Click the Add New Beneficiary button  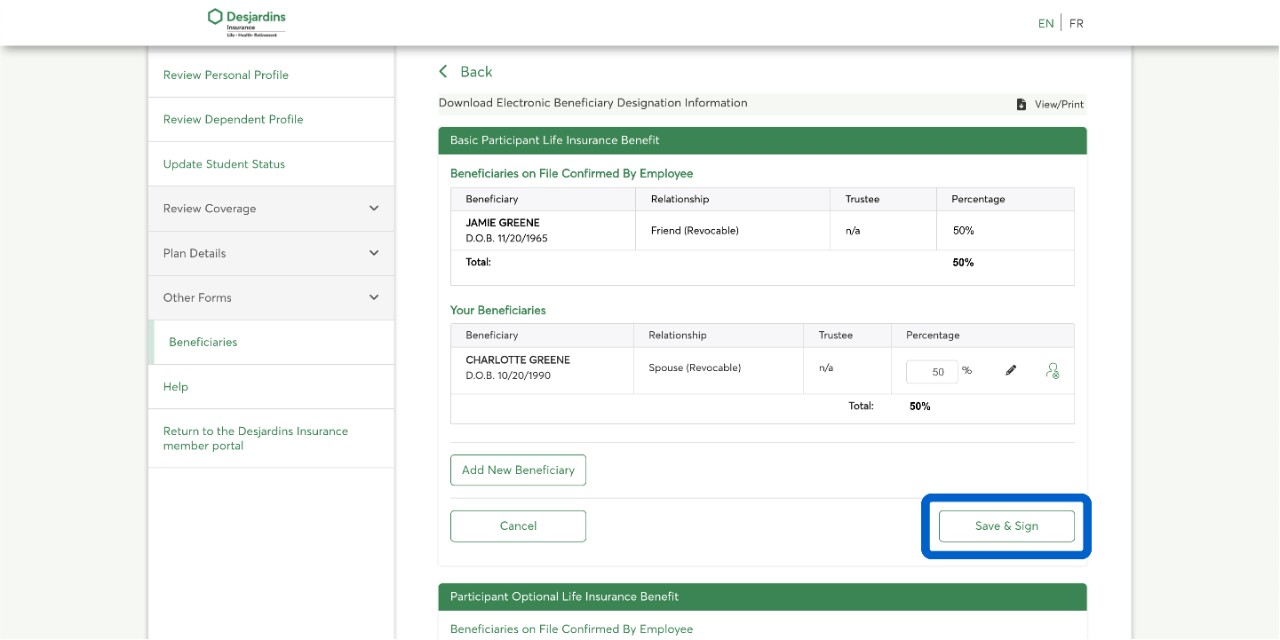(x=518, y=470)
